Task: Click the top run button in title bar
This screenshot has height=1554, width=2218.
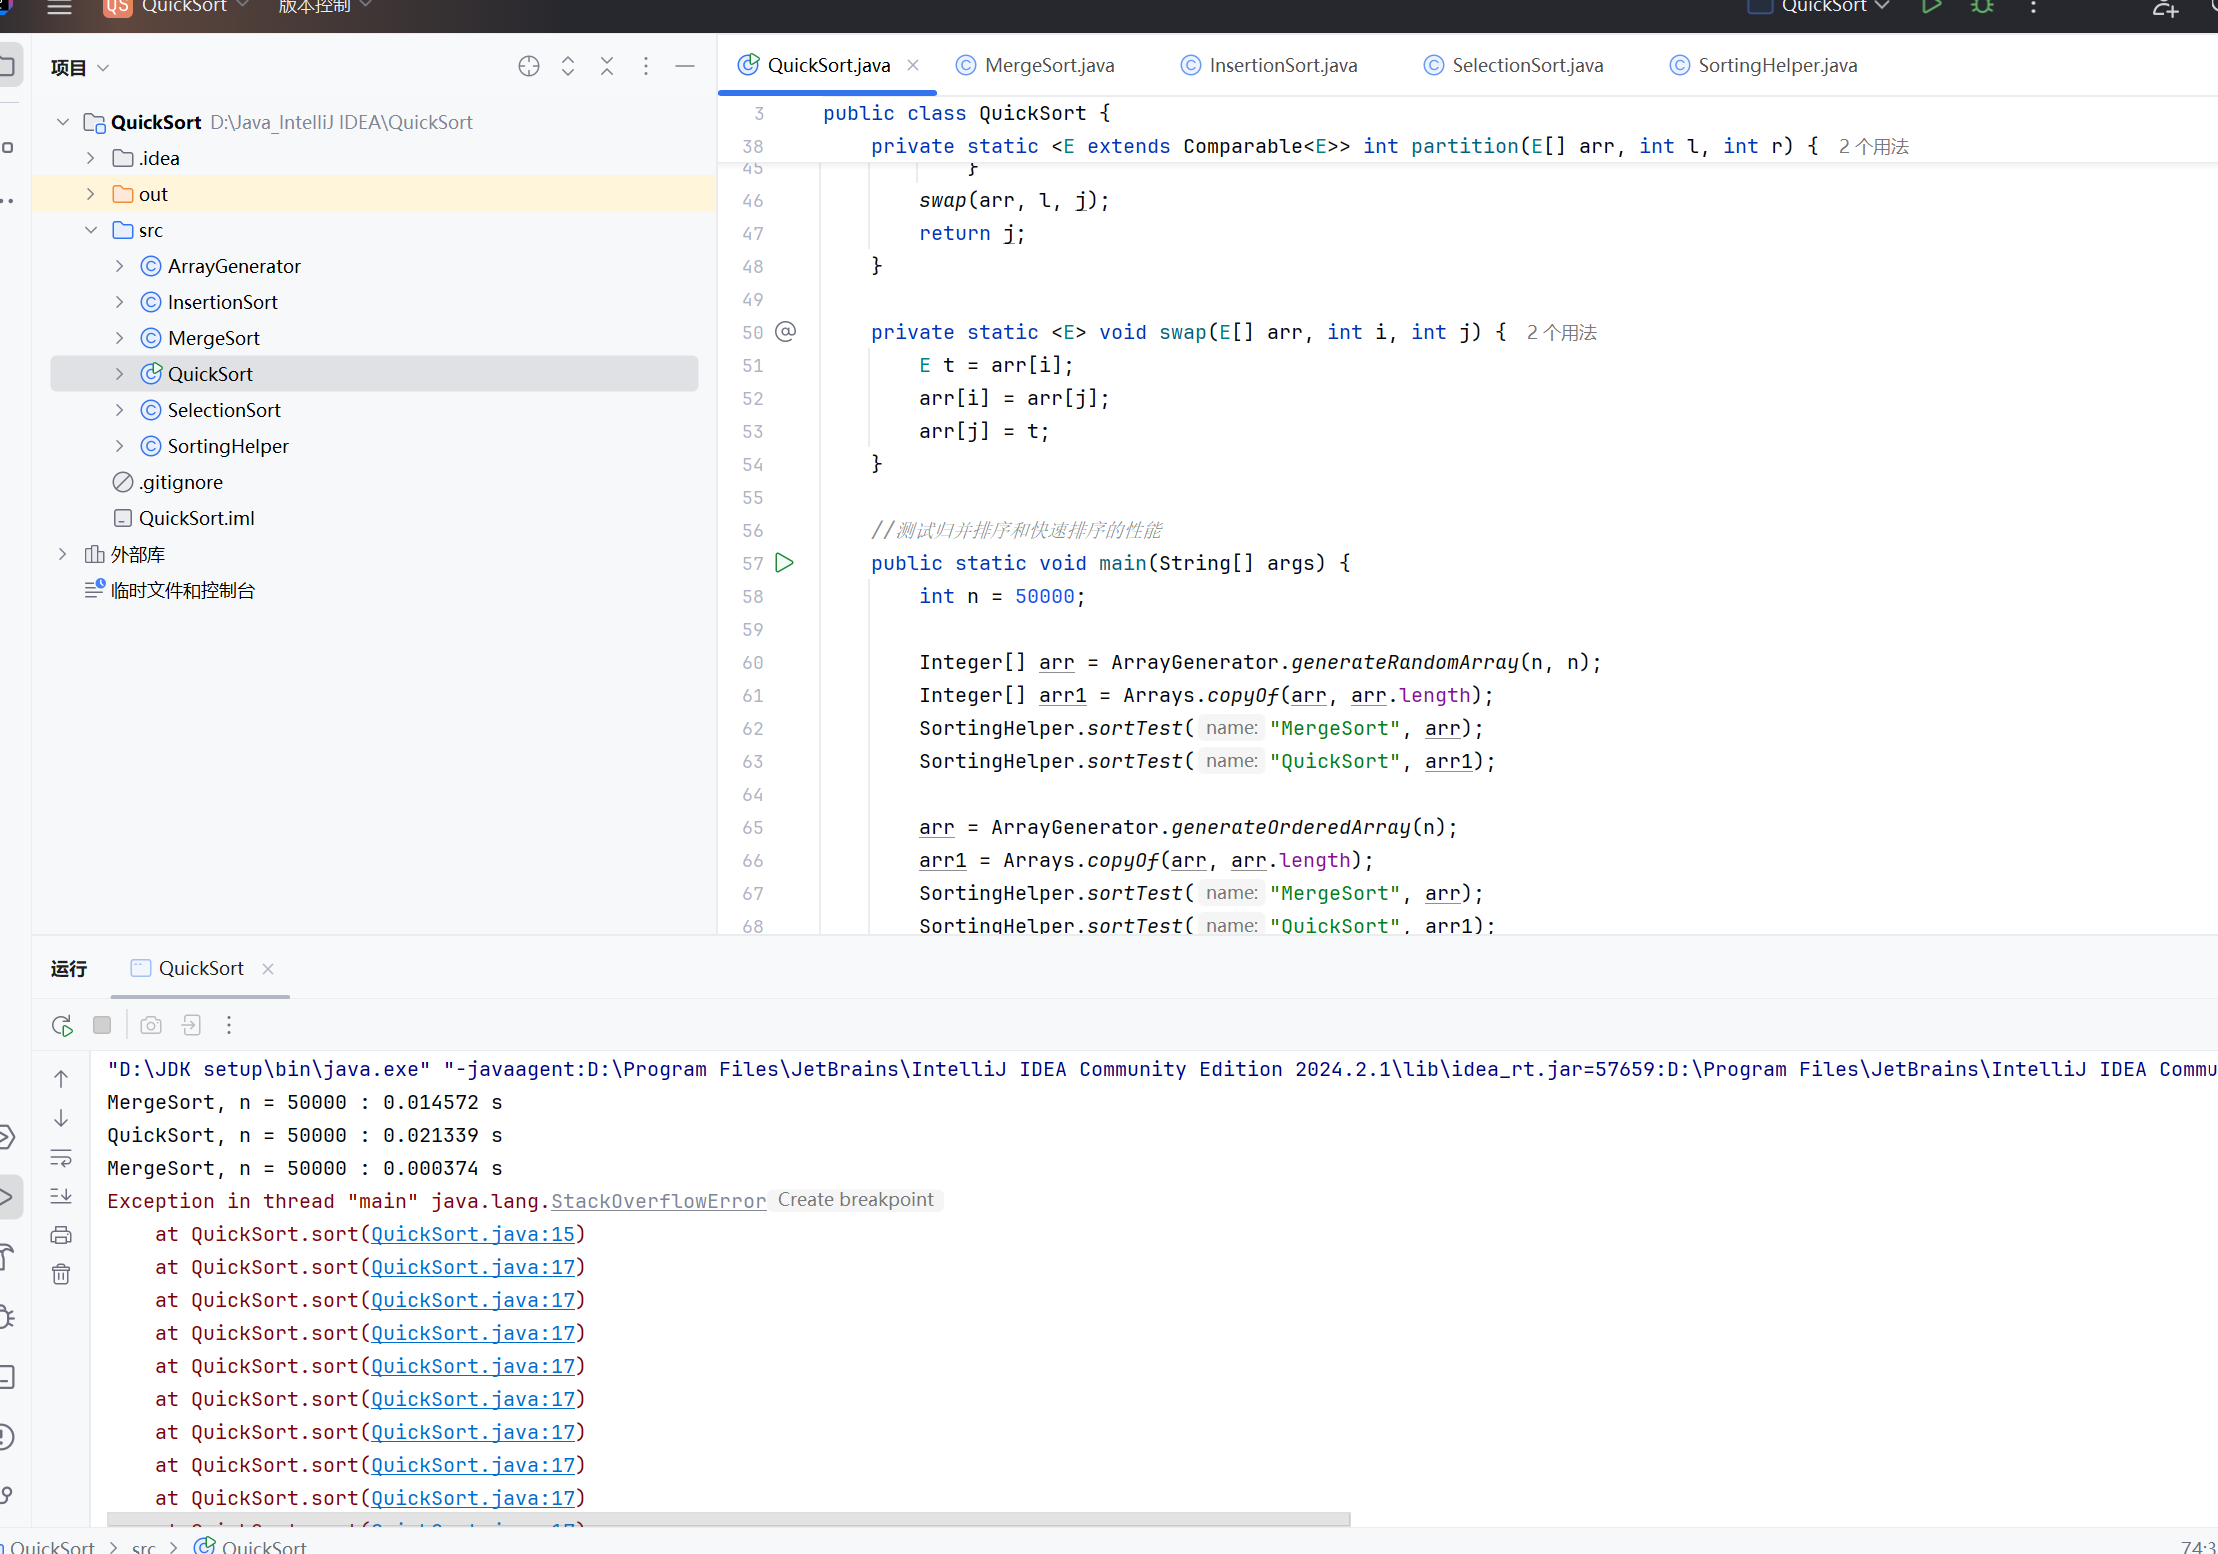Action: (x=1931, y=7)
